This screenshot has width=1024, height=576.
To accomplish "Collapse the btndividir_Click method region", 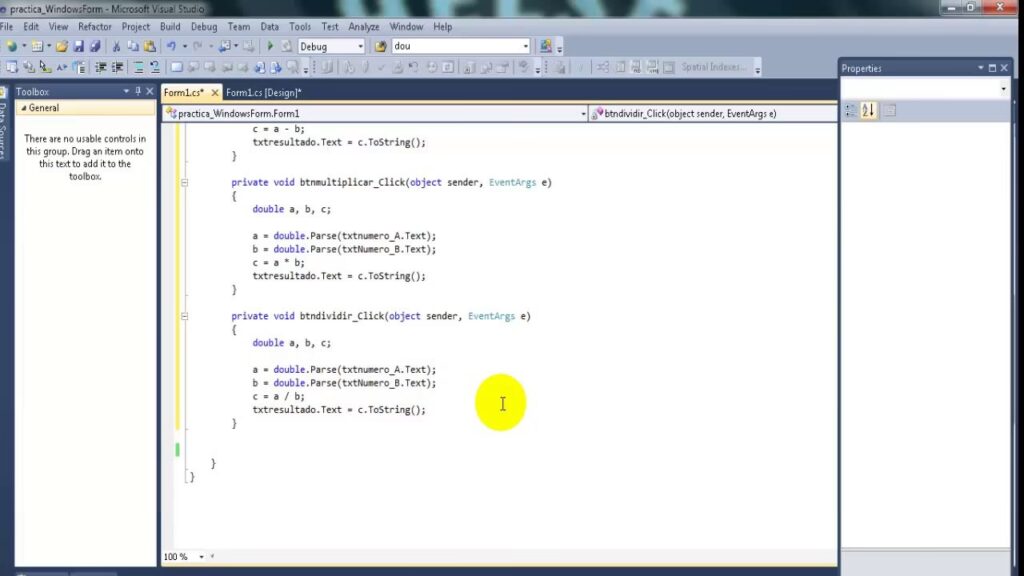I will pyautogui.click(x=185, y=316).
